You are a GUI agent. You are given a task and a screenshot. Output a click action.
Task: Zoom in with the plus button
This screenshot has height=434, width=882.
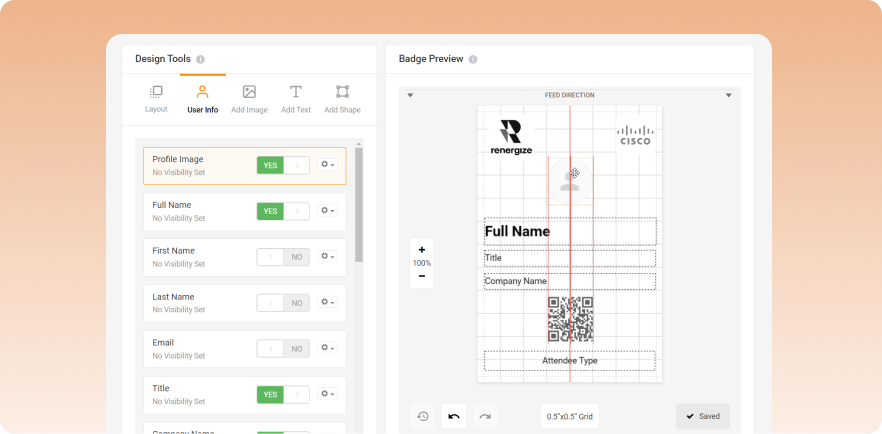[422, 250]
